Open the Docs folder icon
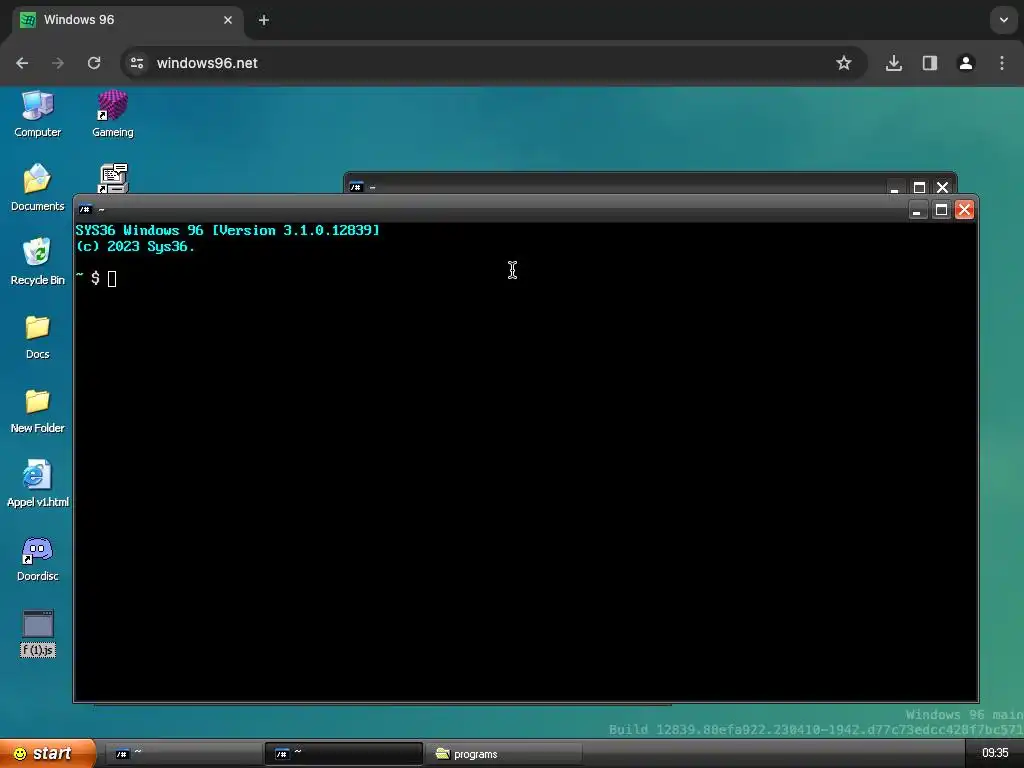Image resolution: width=1024 pixels, height=768 pixels. click(x=37, y=336)
